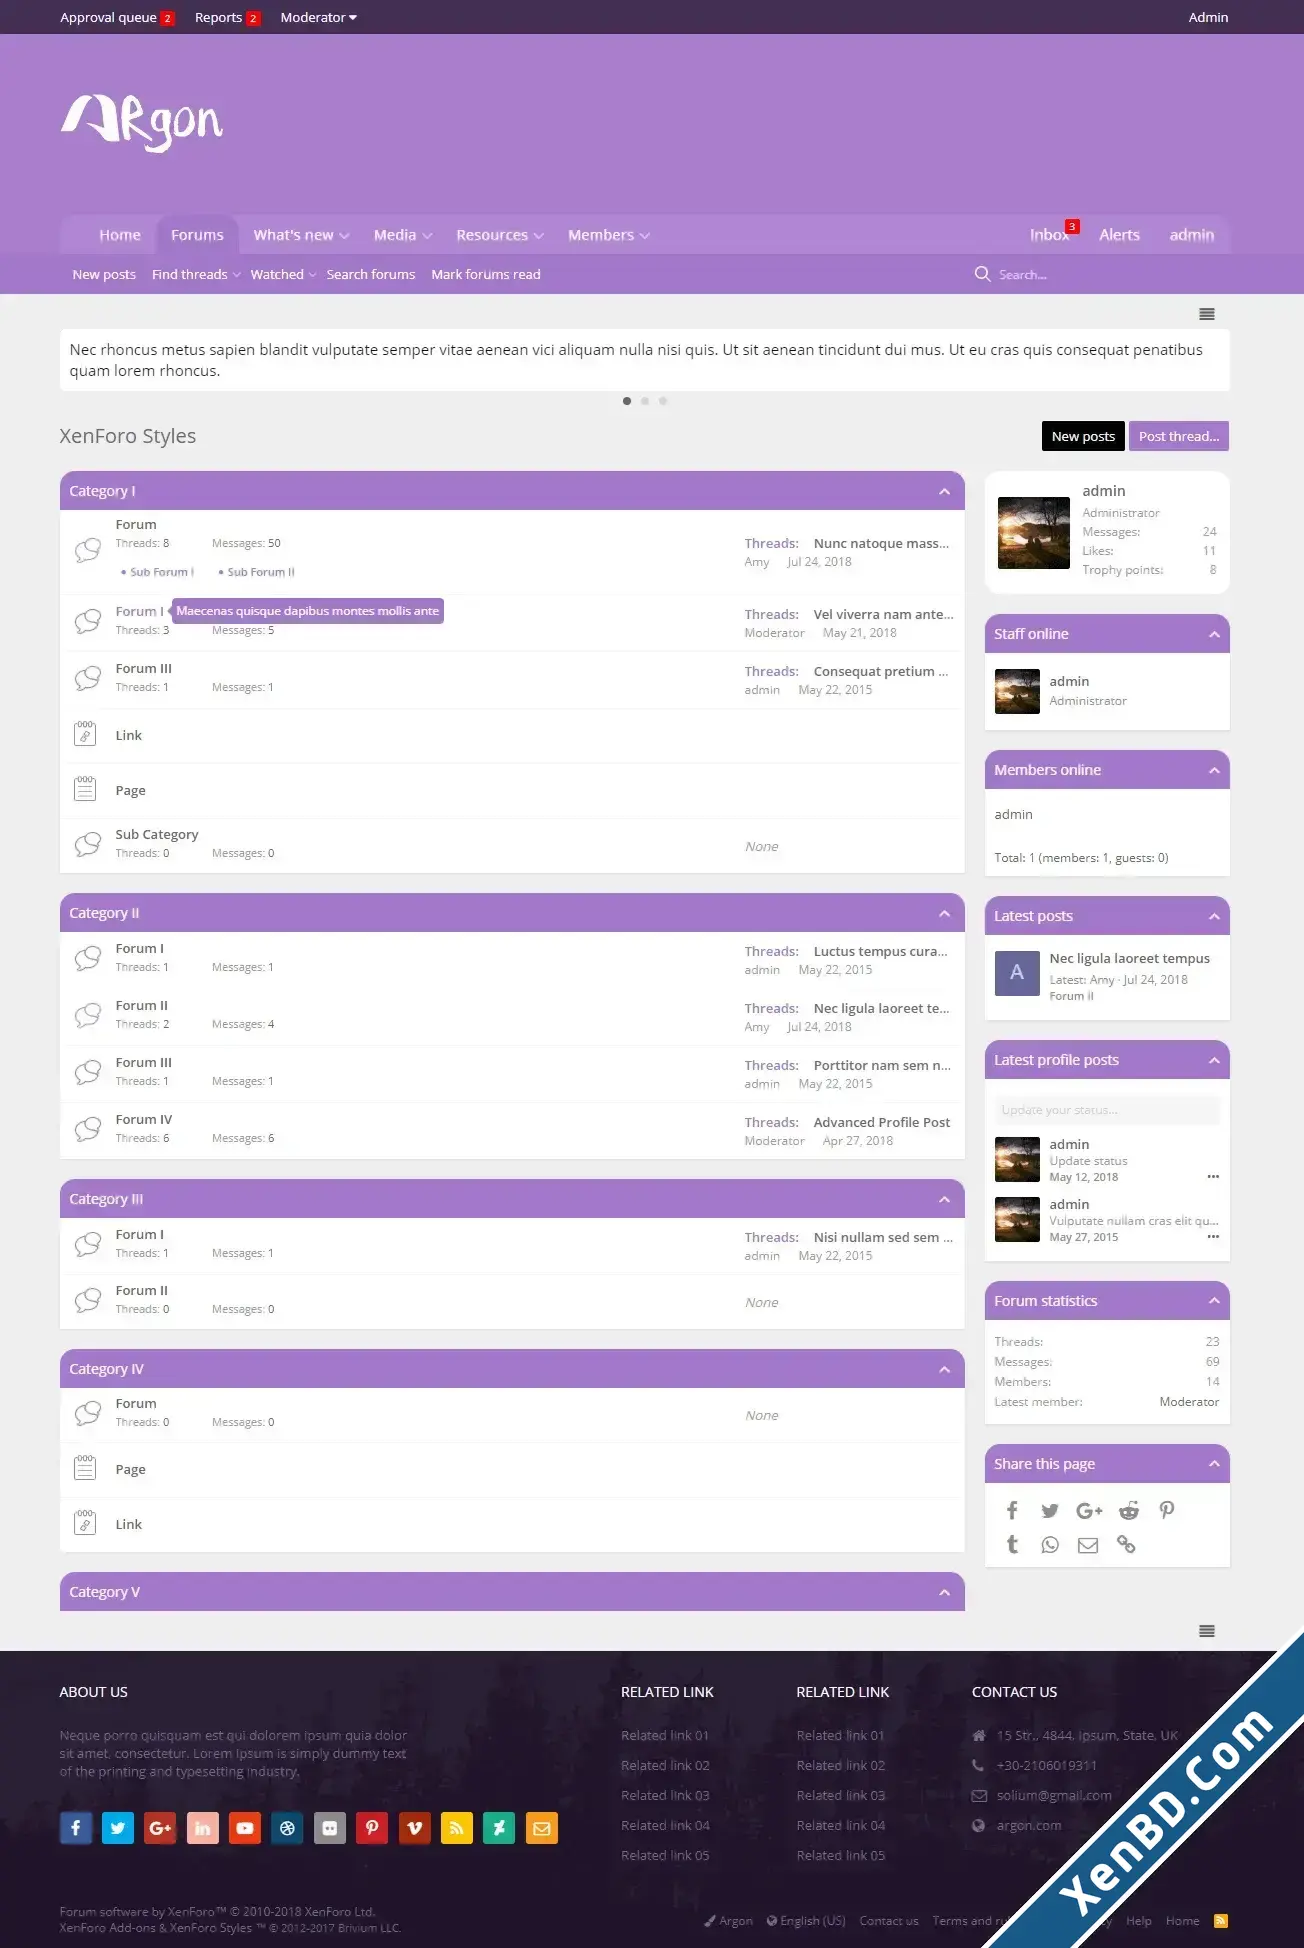Open footer Pinterest social icon

click(x=372, y=1828)
